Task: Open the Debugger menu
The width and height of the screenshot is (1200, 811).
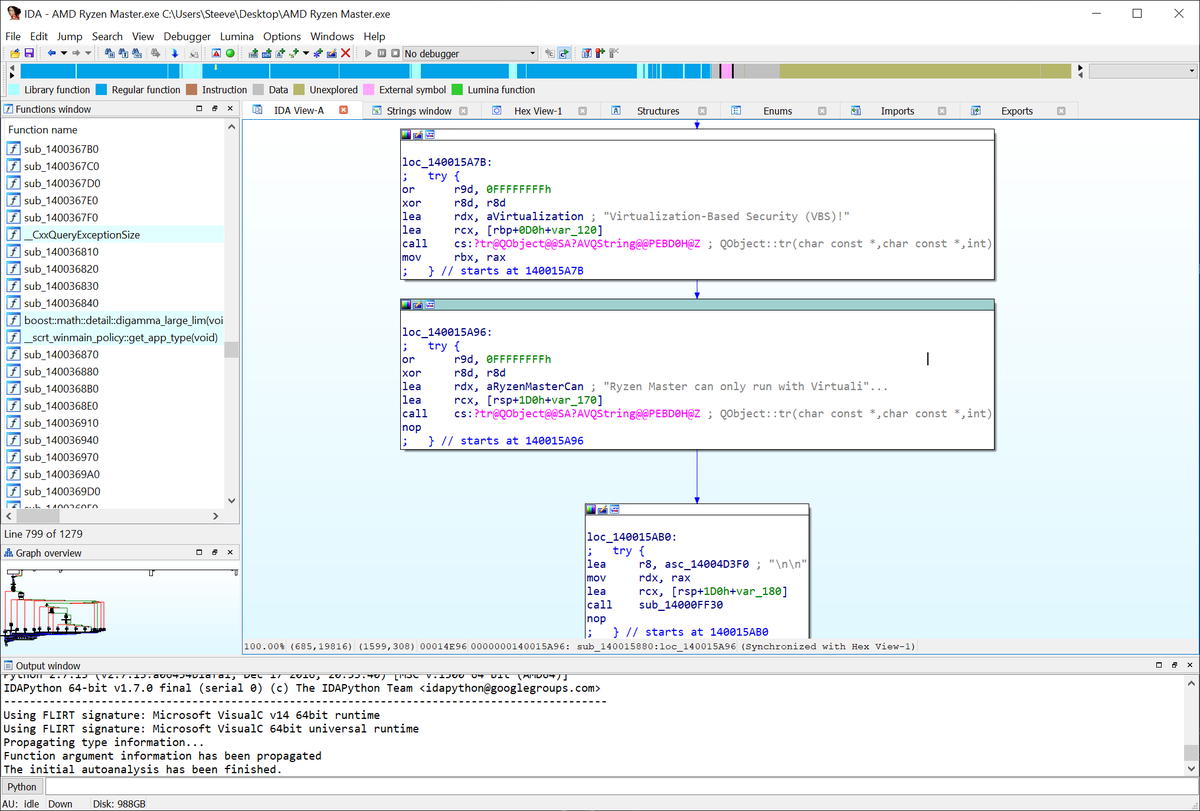Action: click(187, 36)
